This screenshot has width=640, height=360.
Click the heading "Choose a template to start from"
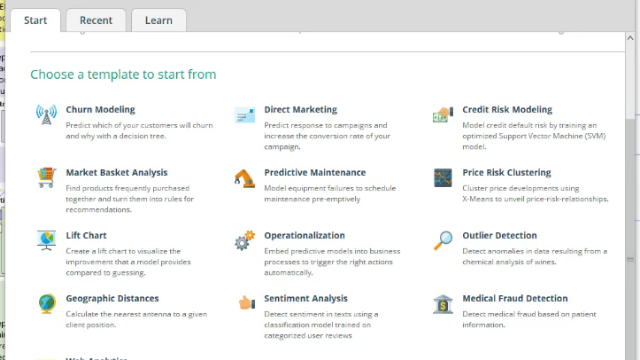pyautogui.click(x=123, y=74)
